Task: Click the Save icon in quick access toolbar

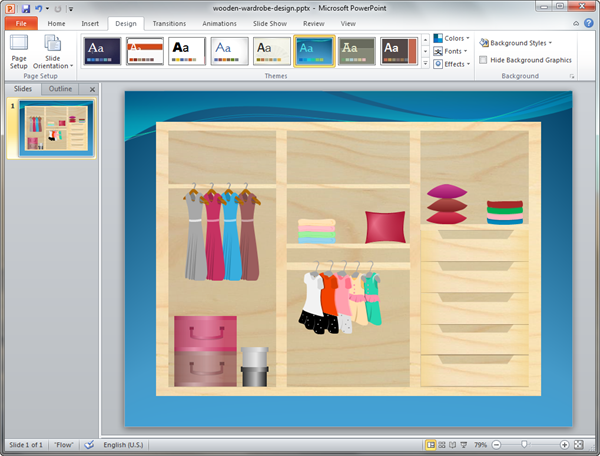Action: point(25,8)
